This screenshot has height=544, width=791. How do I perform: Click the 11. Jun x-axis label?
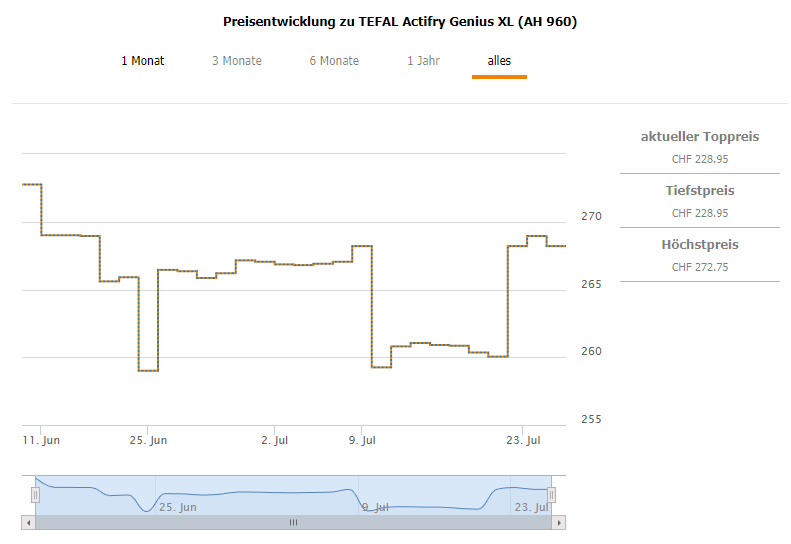[x=42, y=440]
